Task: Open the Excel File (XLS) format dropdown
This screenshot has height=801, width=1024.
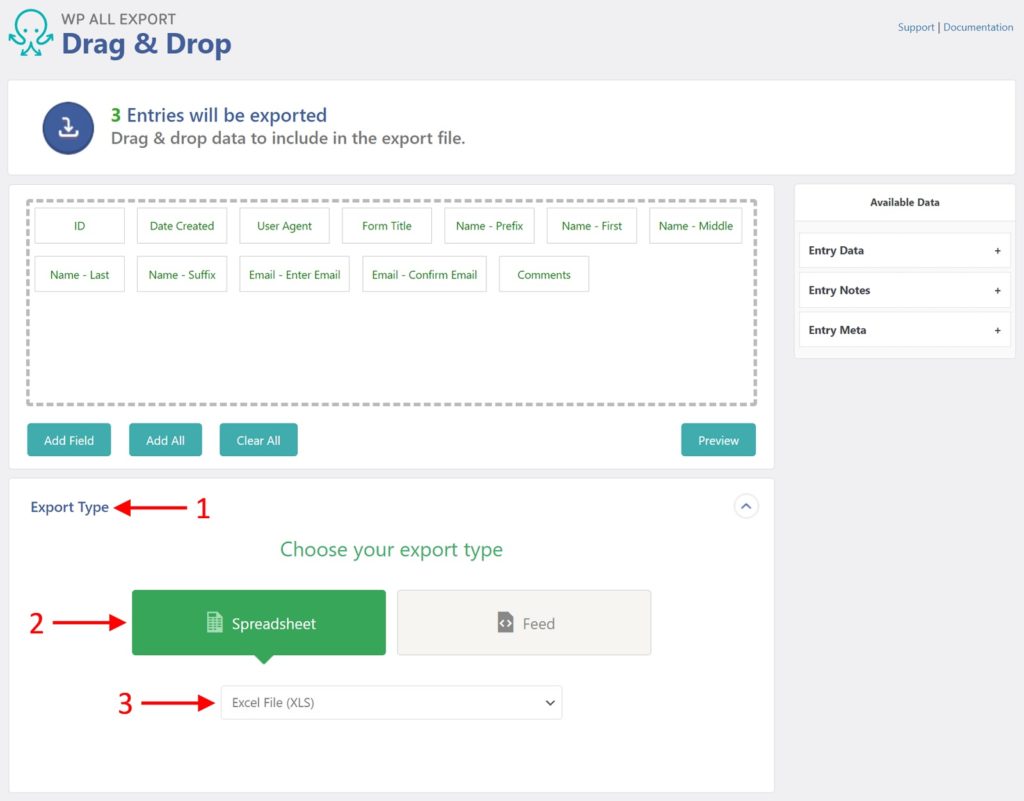Action: coord(390,703)
